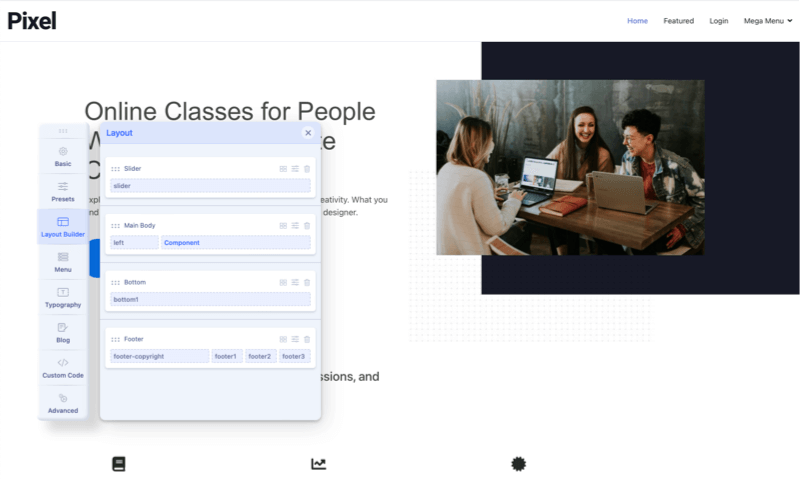Click the 'Main Body' row label
This screenshot has width=800, height=480.
tap(139, 225)
